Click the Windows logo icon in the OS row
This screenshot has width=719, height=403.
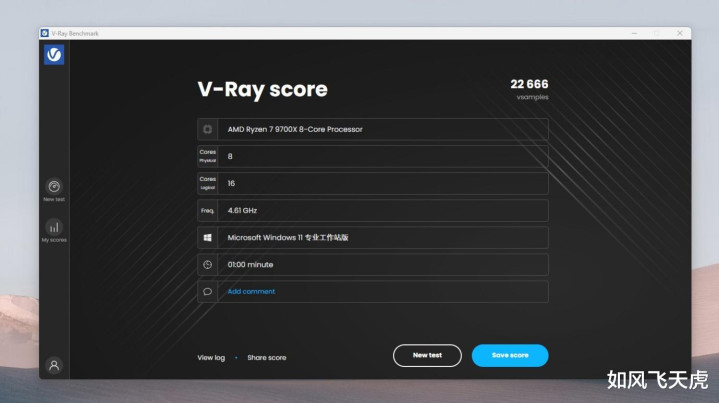pyautogui.click(x=208, y=237)
